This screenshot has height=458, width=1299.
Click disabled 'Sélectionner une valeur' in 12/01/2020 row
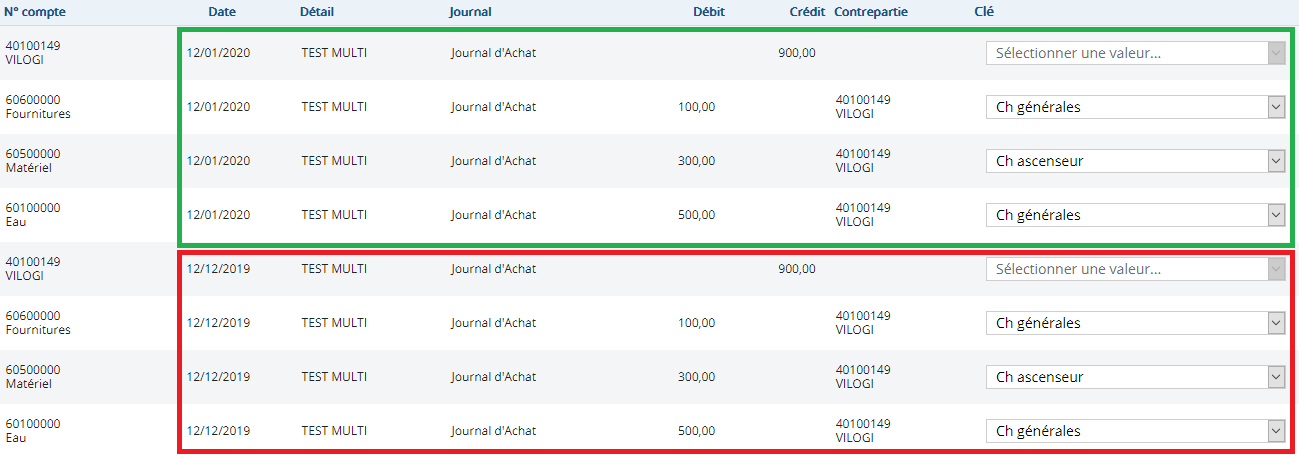pyautogui.click(x=1135, y=53)
